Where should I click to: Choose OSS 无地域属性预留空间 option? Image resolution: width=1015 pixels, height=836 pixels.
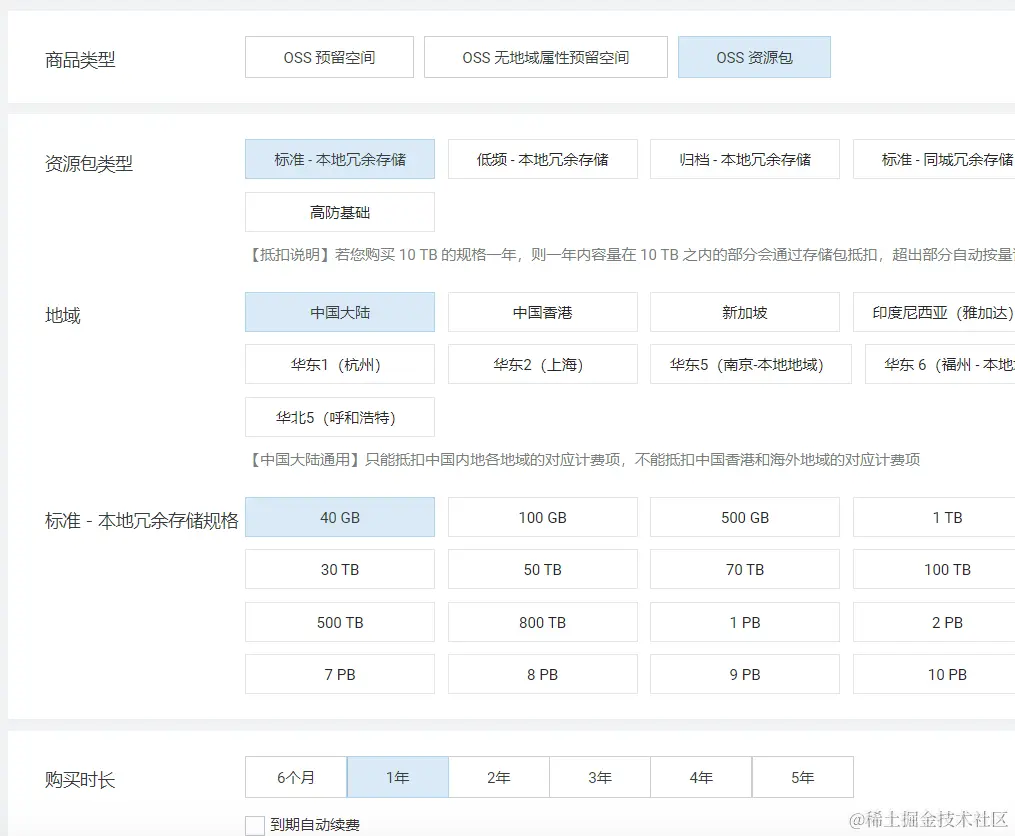546,57
